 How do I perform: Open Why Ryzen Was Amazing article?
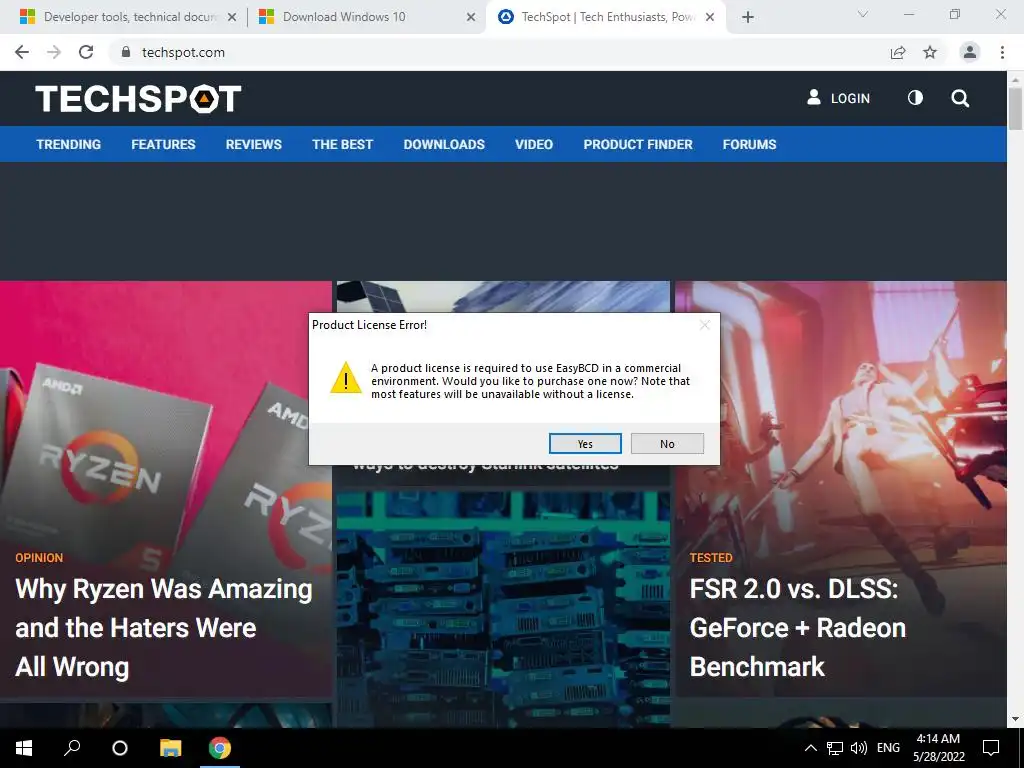tap(163, 628)
